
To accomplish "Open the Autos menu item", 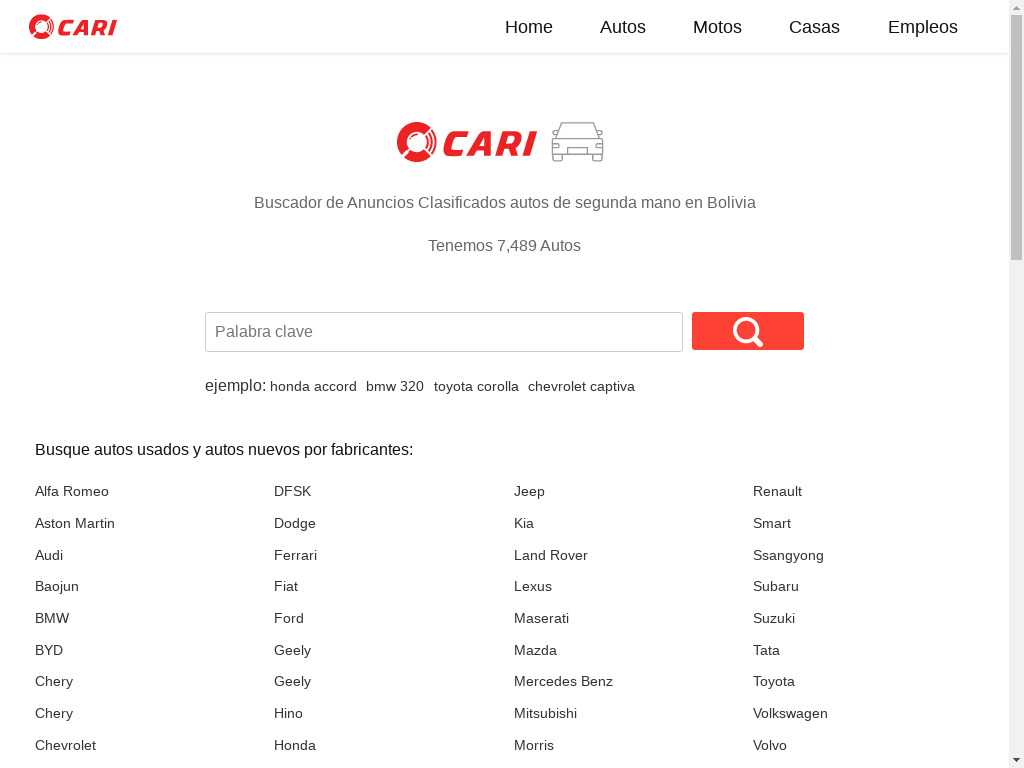I will [622, 27].
